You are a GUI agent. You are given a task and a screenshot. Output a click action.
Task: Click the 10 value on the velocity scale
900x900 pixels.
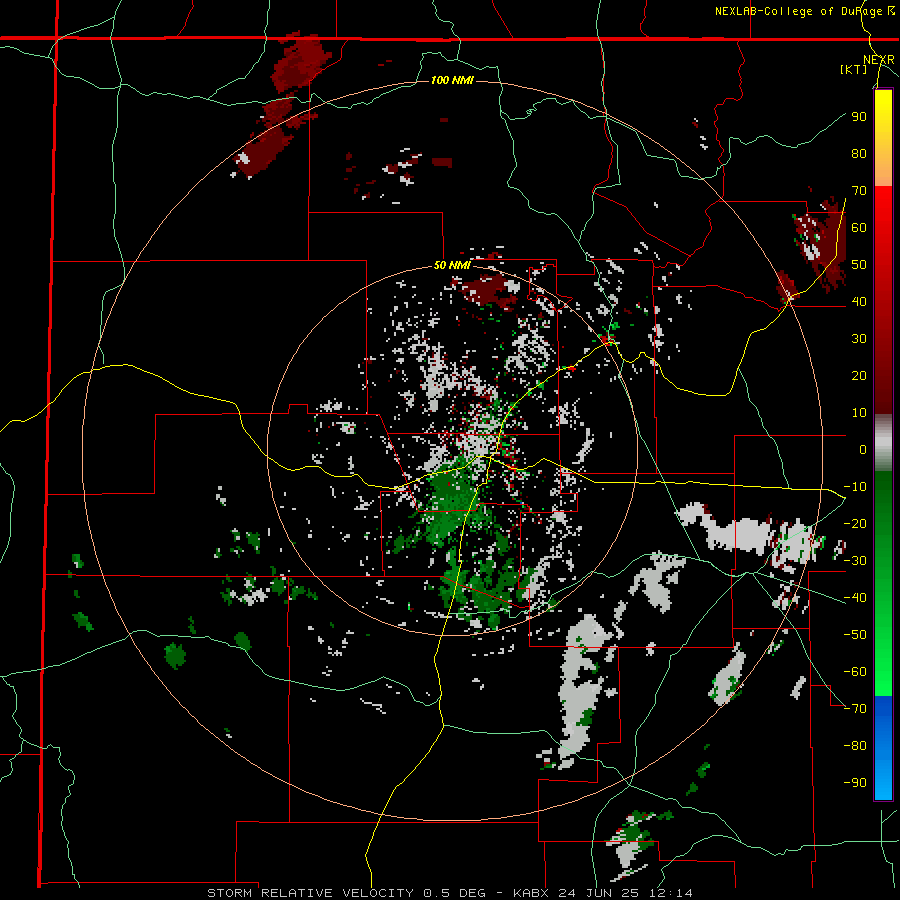pos(859,413)
